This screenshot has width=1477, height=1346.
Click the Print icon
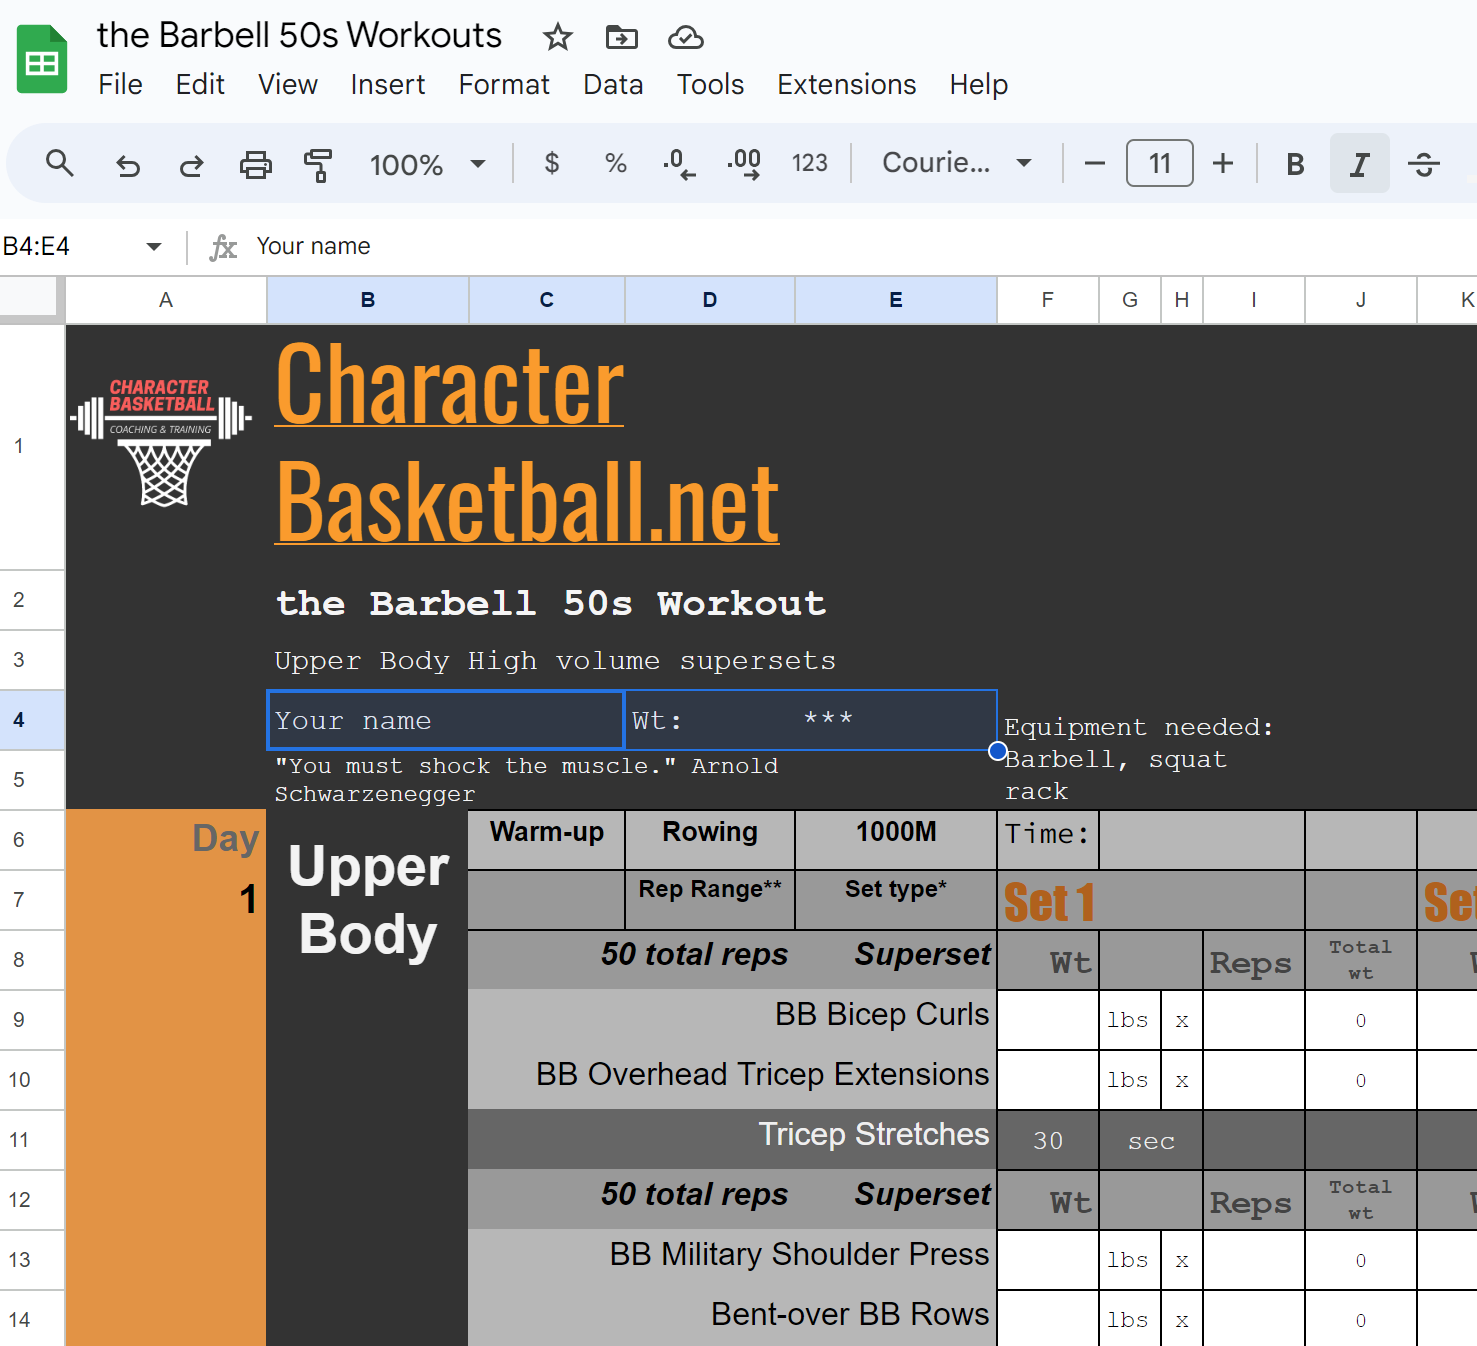tap(255, 164)
